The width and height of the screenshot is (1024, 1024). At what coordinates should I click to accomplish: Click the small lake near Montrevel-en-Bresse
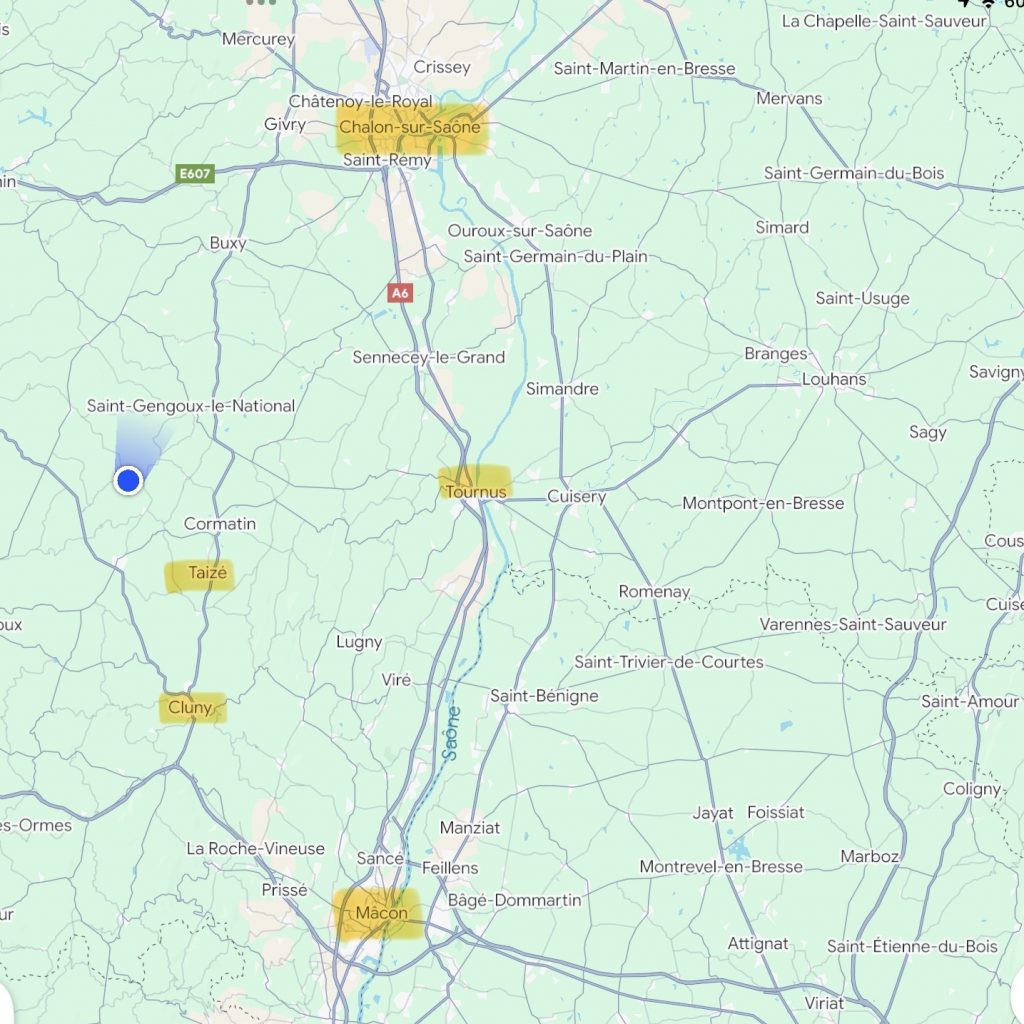click(x=740, y=848)
